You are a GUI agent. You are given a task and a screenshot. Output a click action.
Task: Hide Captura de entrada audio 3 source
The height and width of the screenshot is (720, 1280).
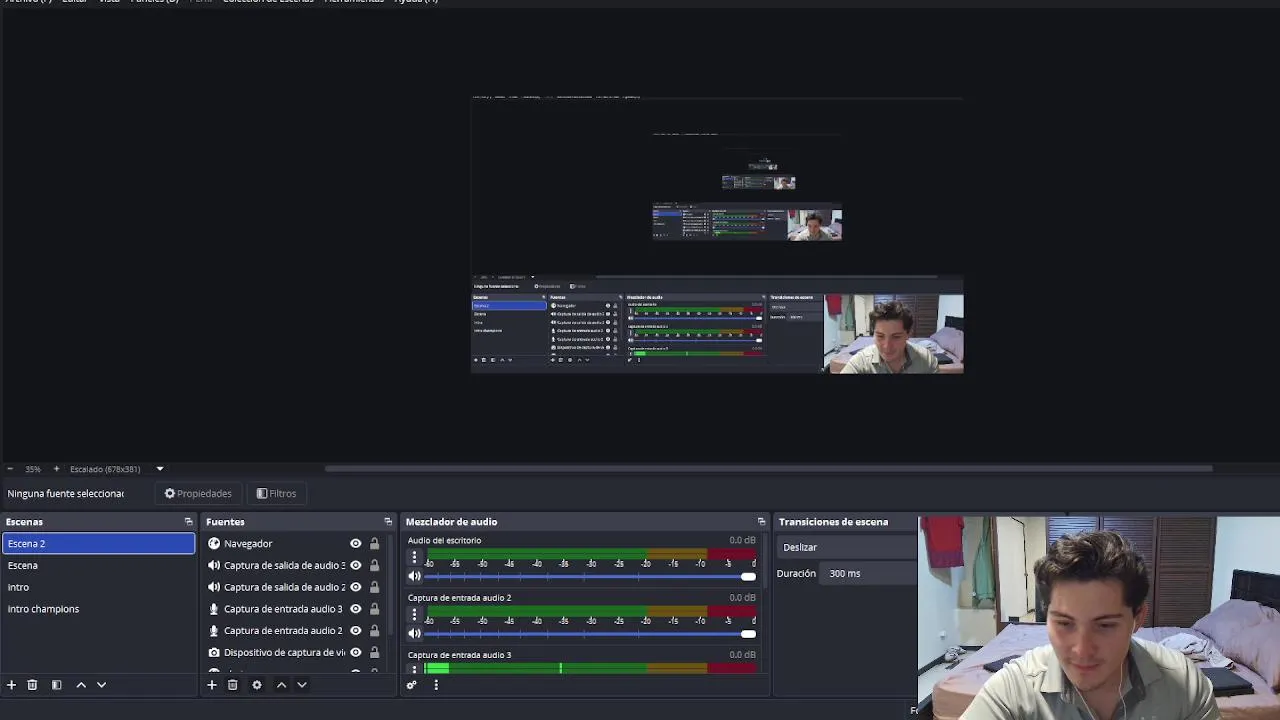355,609
